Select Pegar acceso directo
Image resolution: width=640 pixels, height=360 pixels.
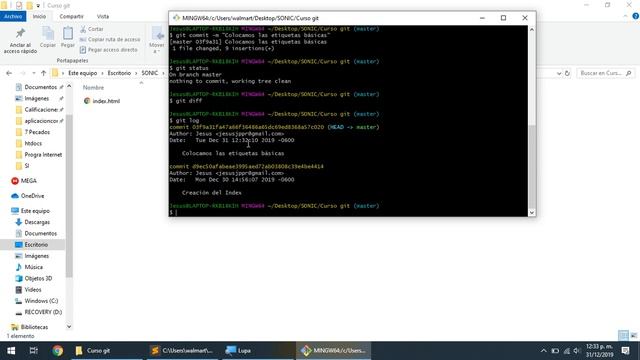(109, 50)
